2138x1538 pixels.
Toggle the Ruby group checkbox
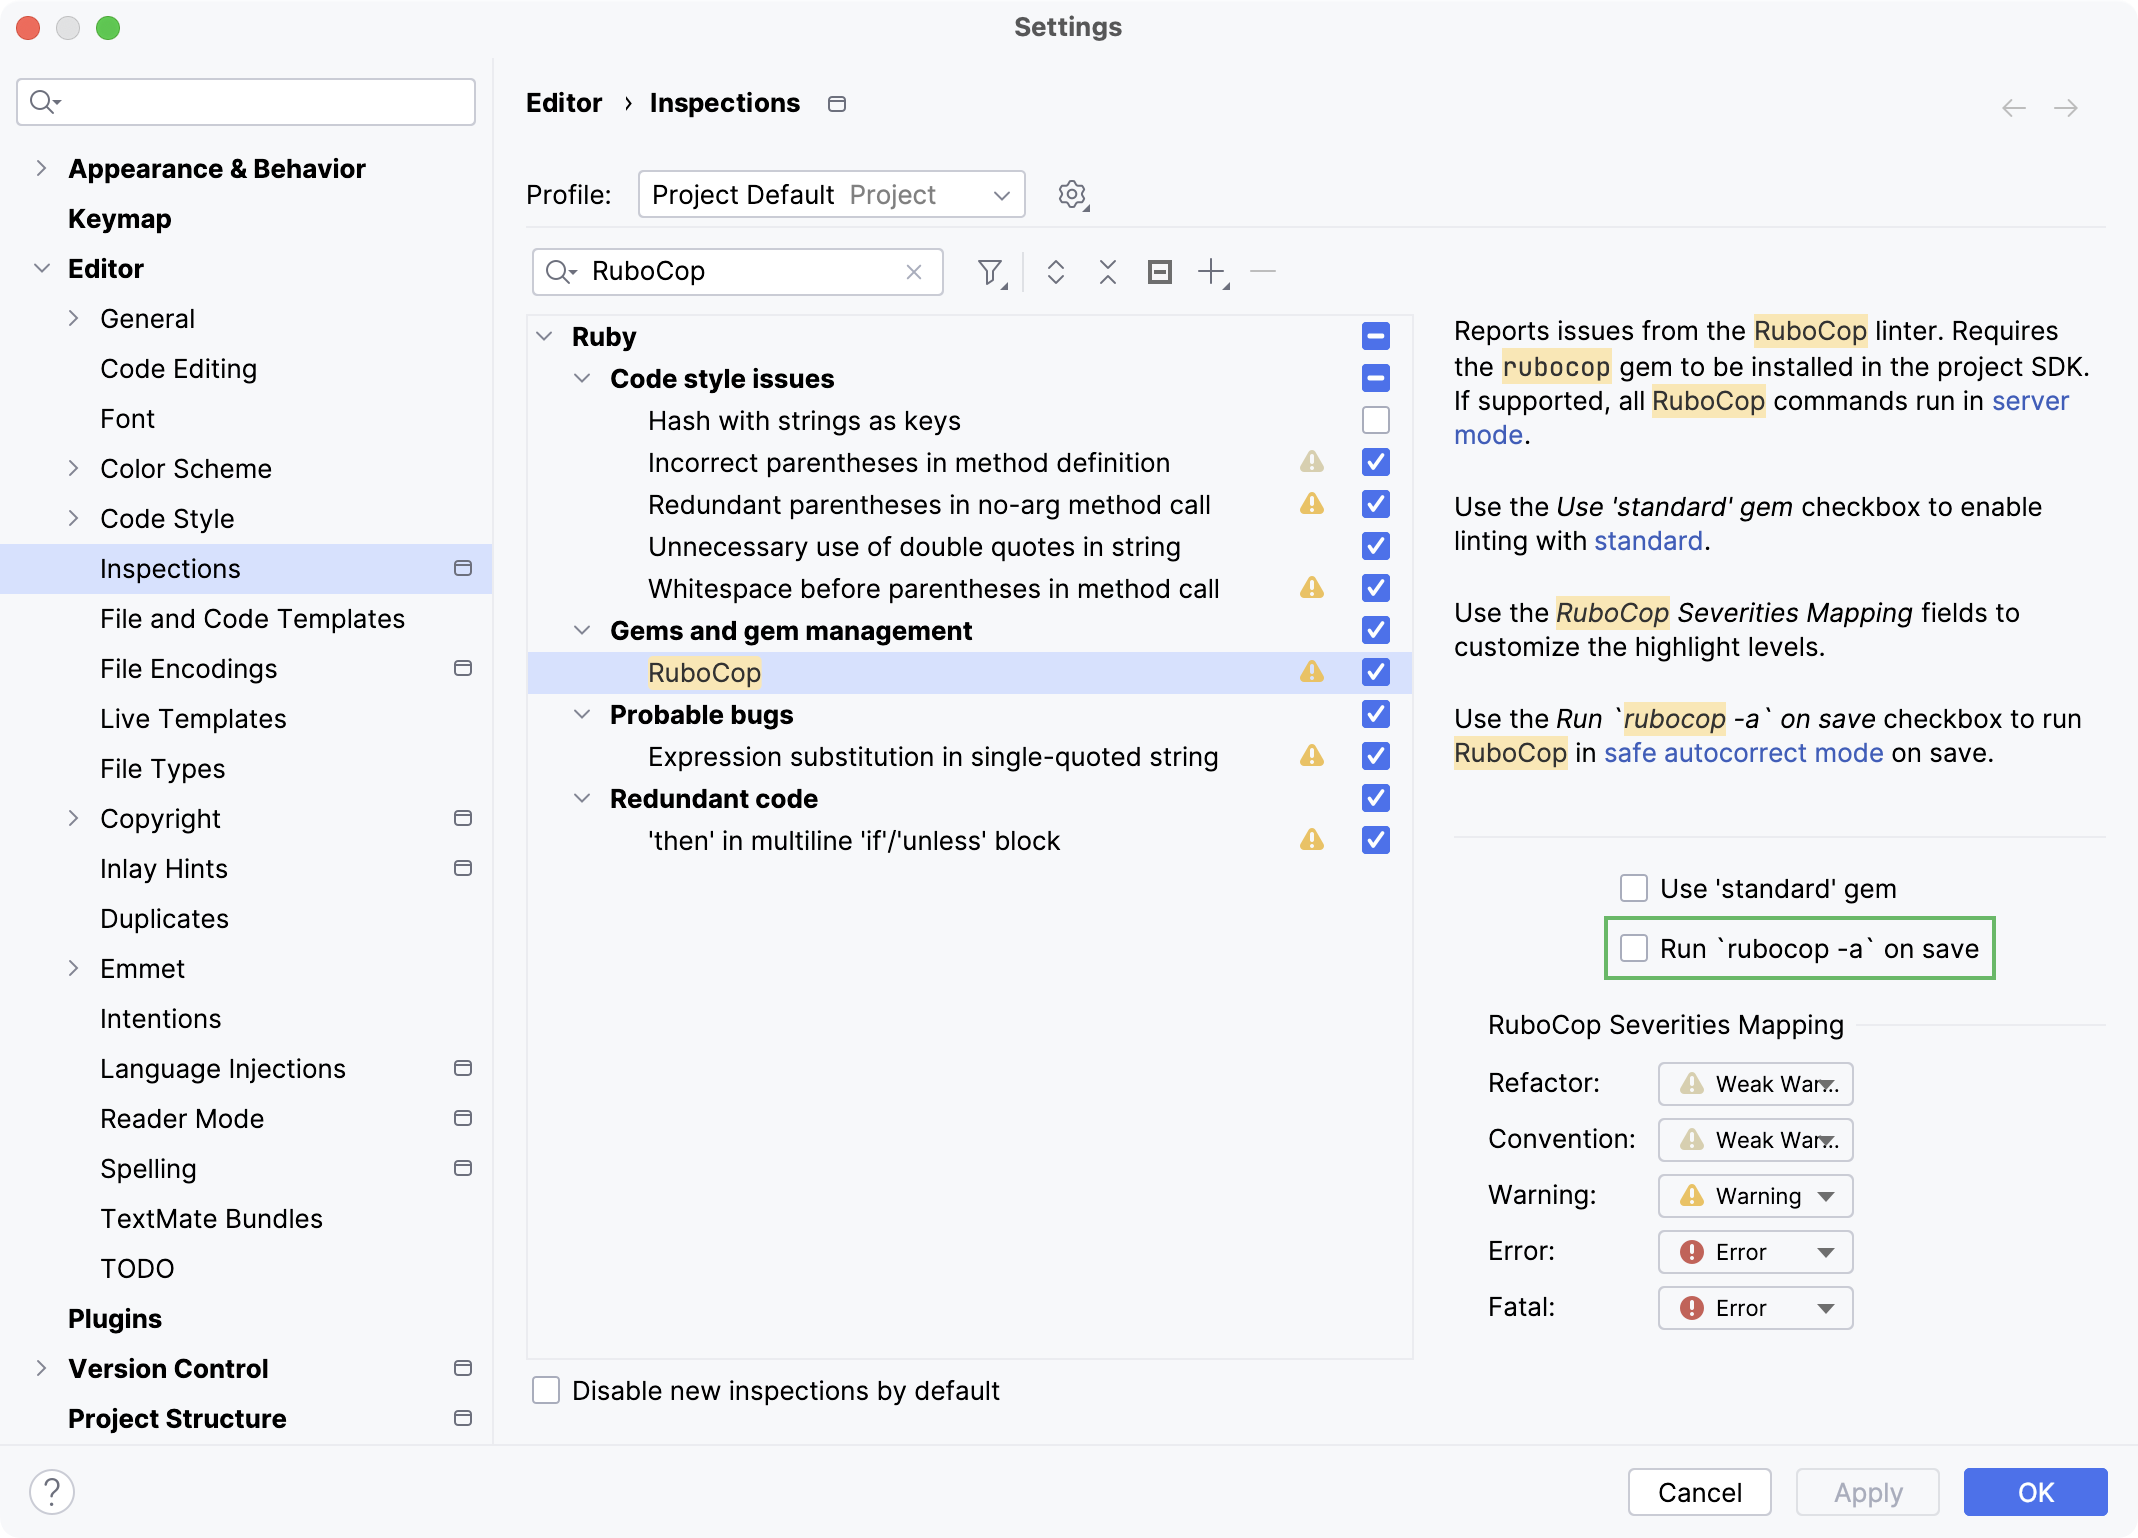click(x=1375, y=336)
